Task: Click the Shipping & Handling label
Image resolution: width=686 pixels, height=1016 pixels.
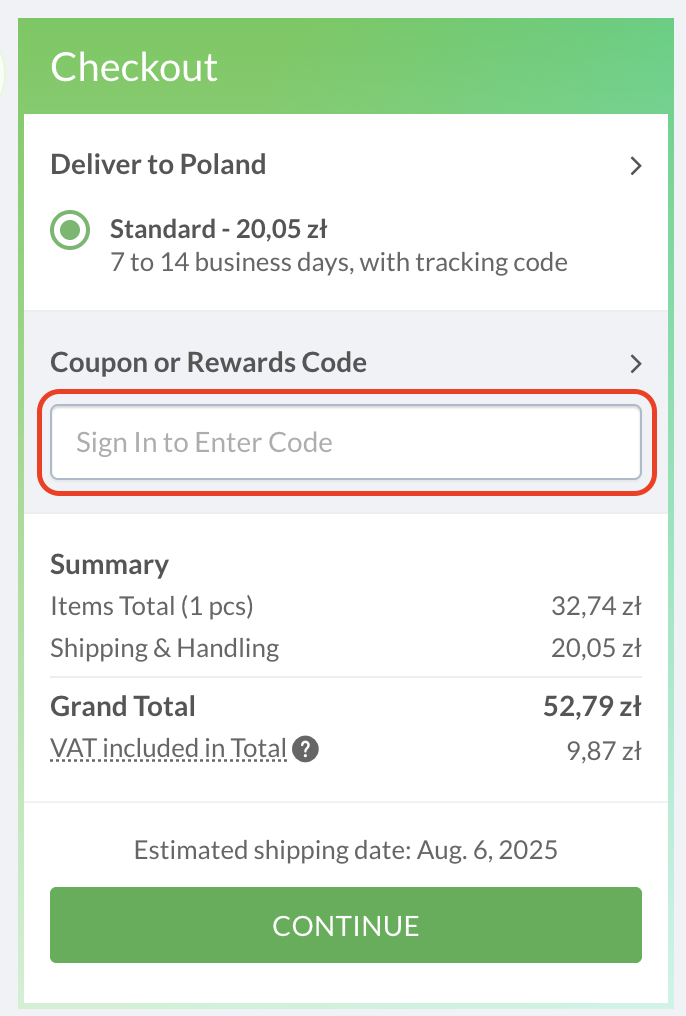Action: tap(165, 648)
